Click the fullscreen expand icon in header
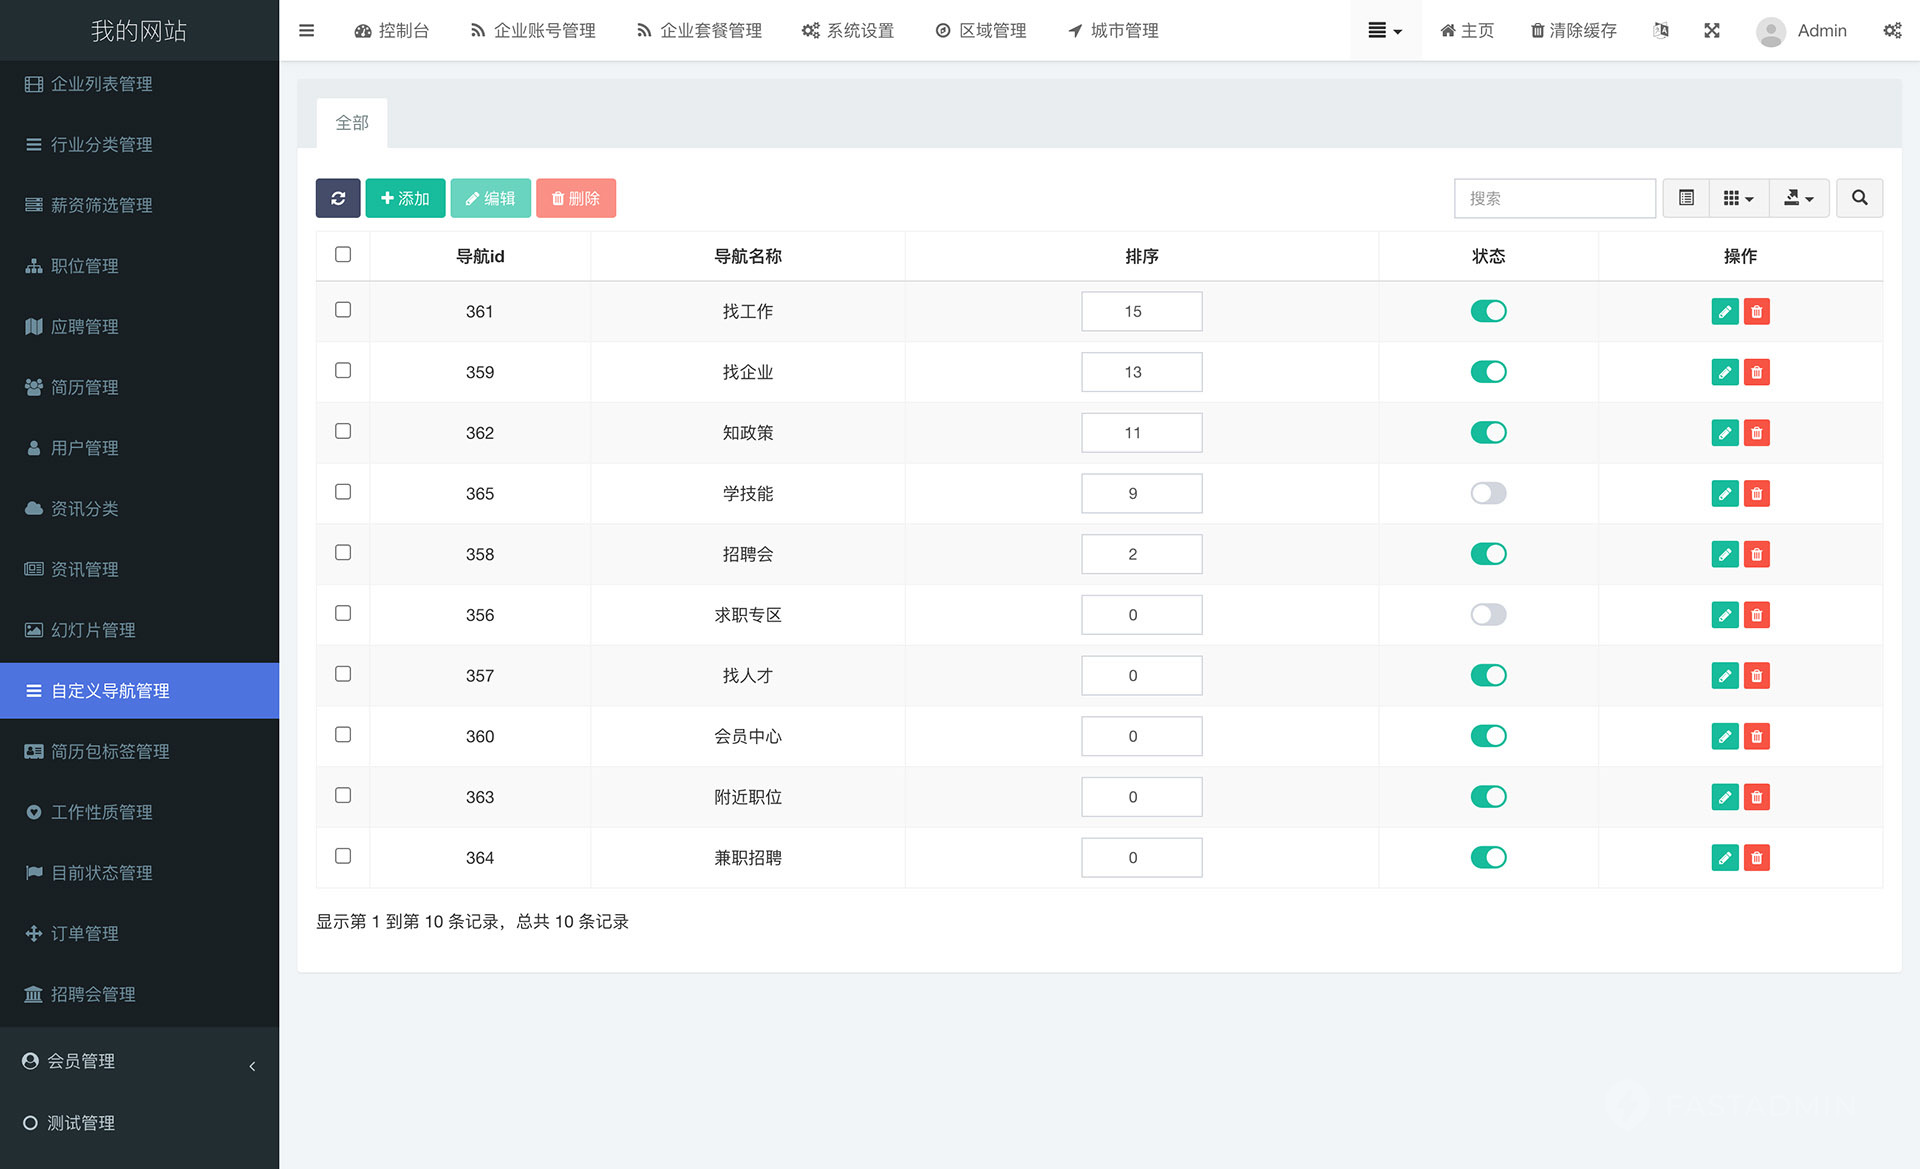 1712,30
